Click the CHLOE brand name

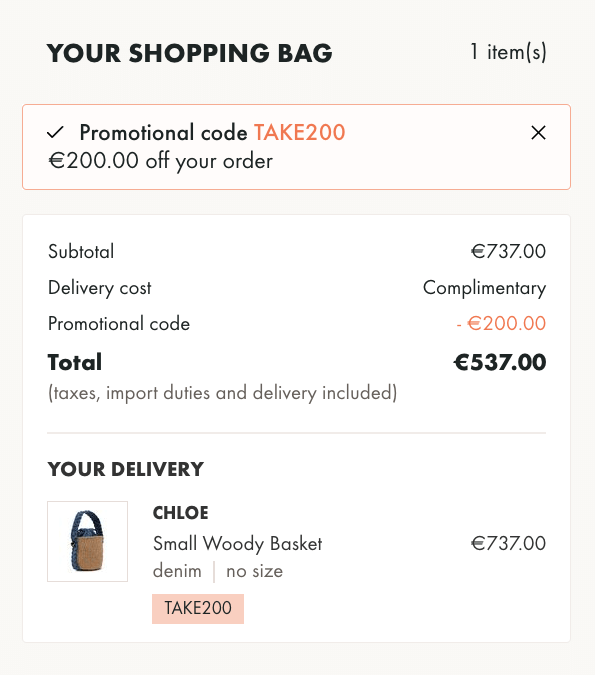pyautogui.click(x=180, y=513)
